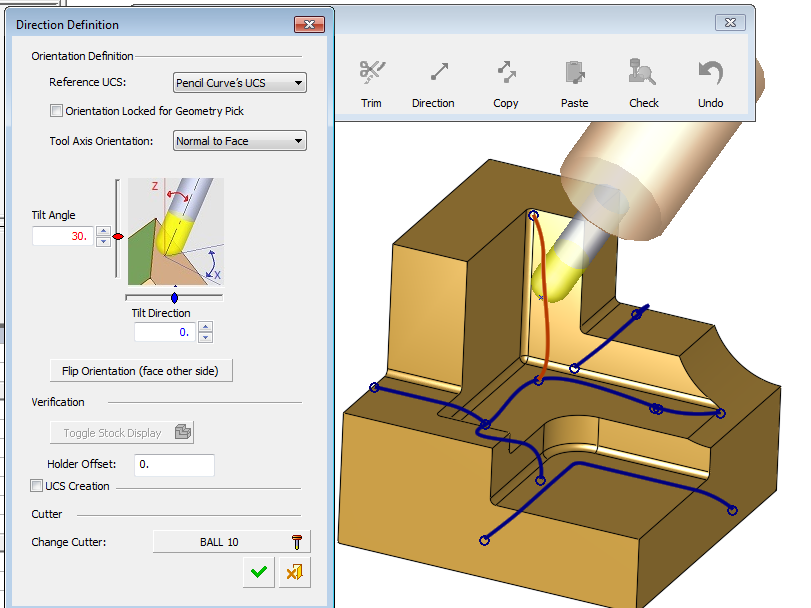This screenshot has width=811, height=608.
Task: Click the Paste icon in toolbar
Action: click(574, 74)
